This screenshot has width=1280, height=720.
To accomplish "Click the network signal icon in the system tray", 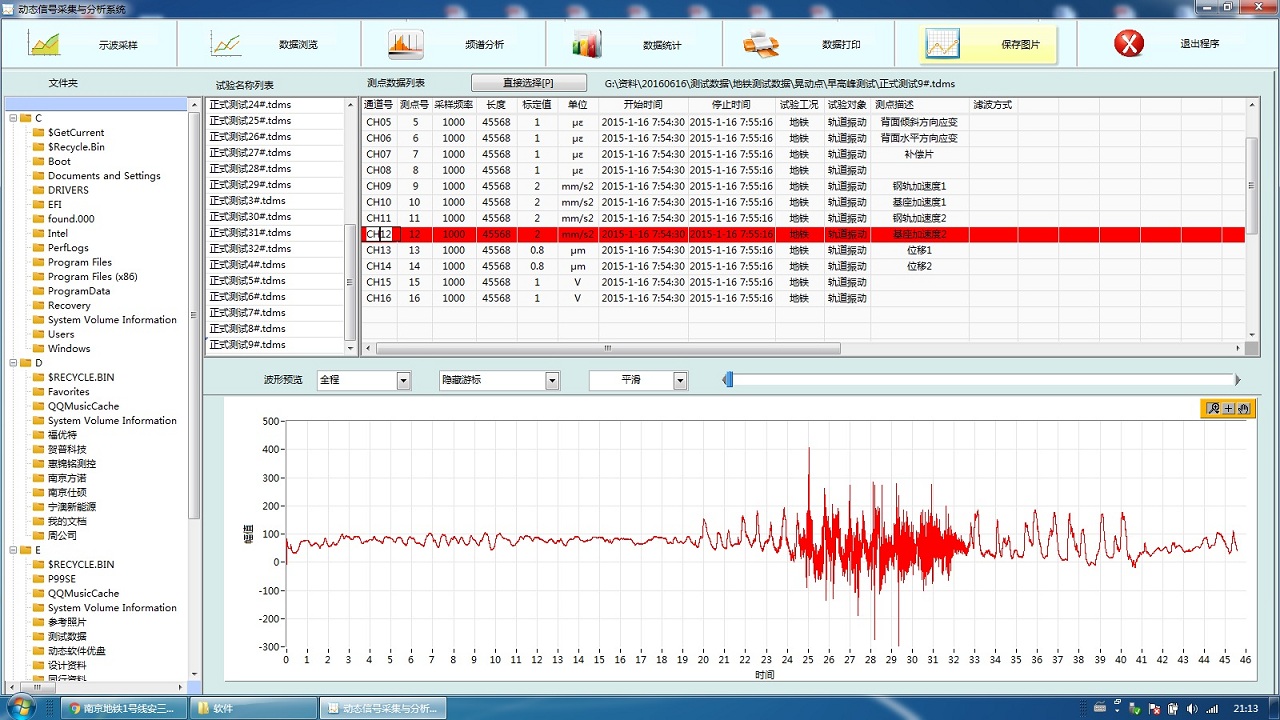I will pos(1212,708).
